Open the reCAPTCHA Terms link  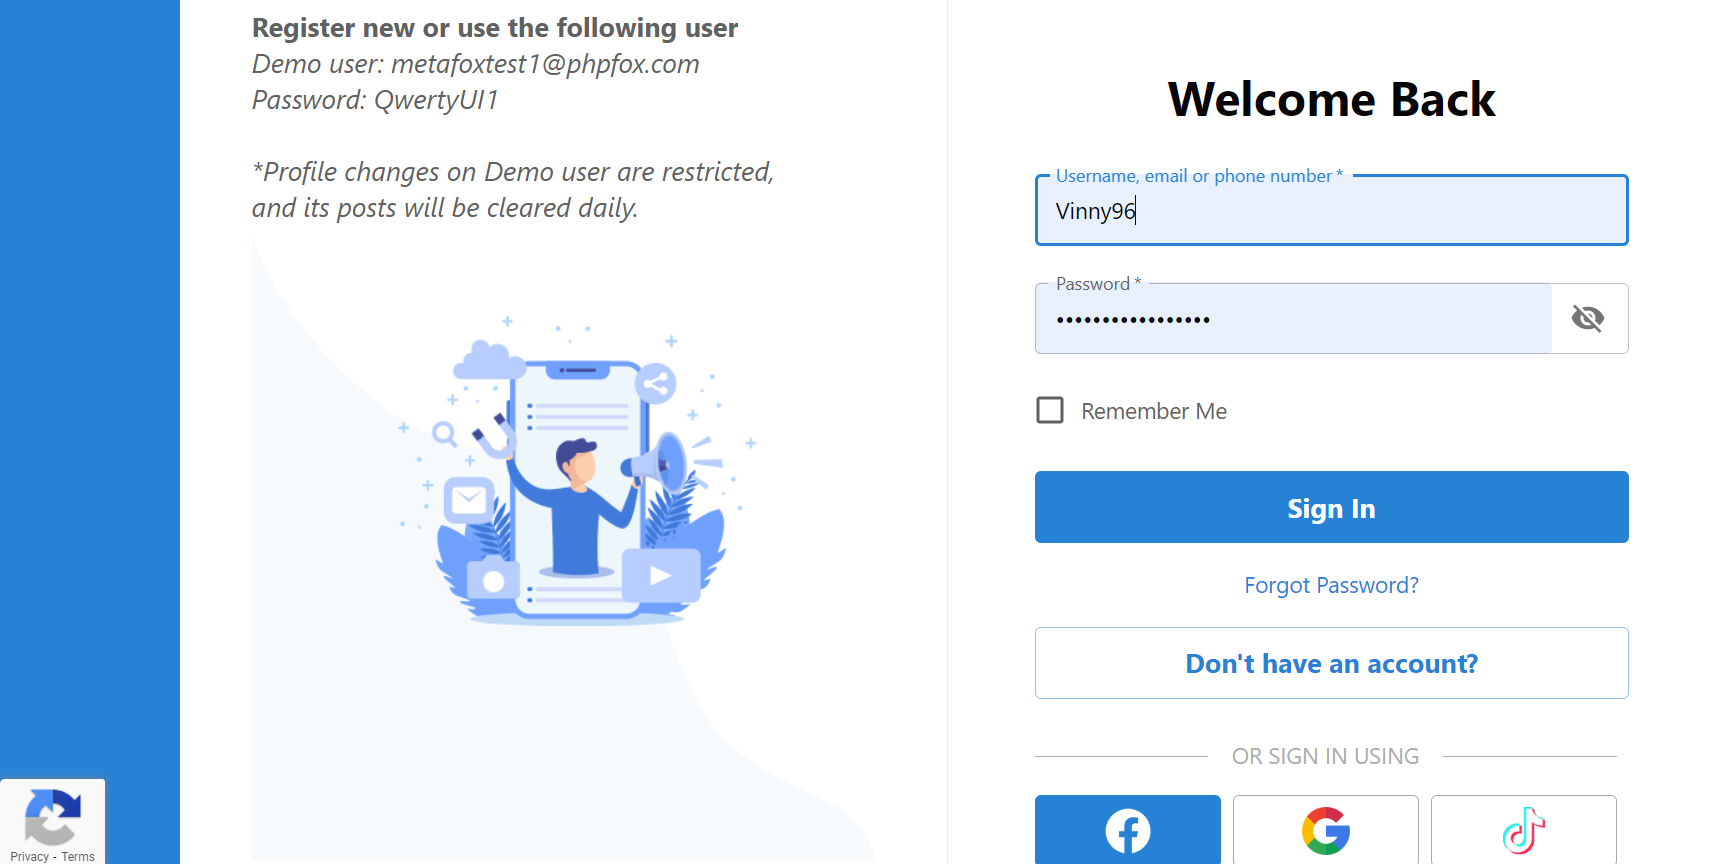78,856
